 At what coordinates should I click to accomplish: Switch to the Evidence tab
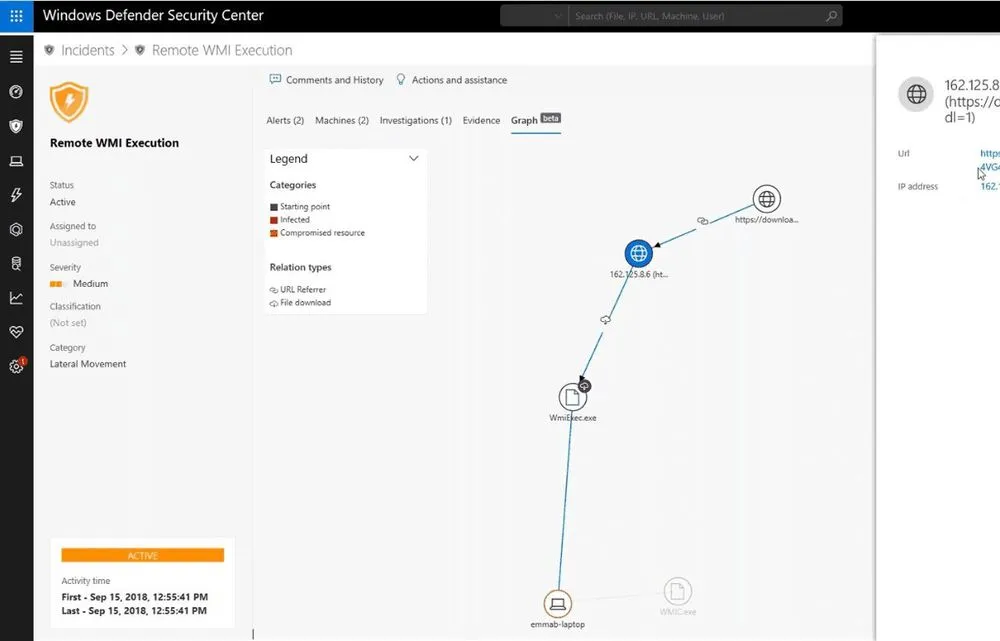[481, 119]
